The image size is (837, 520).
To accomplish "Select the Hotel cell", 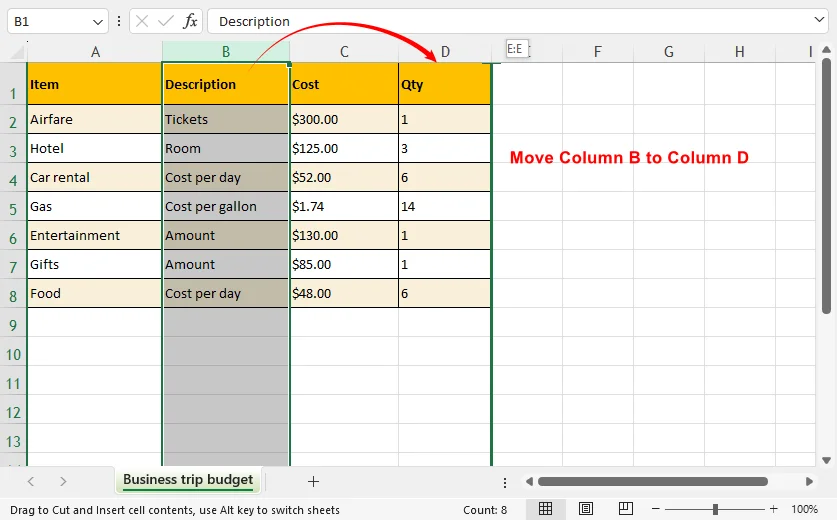I will [x=94, y=148].
